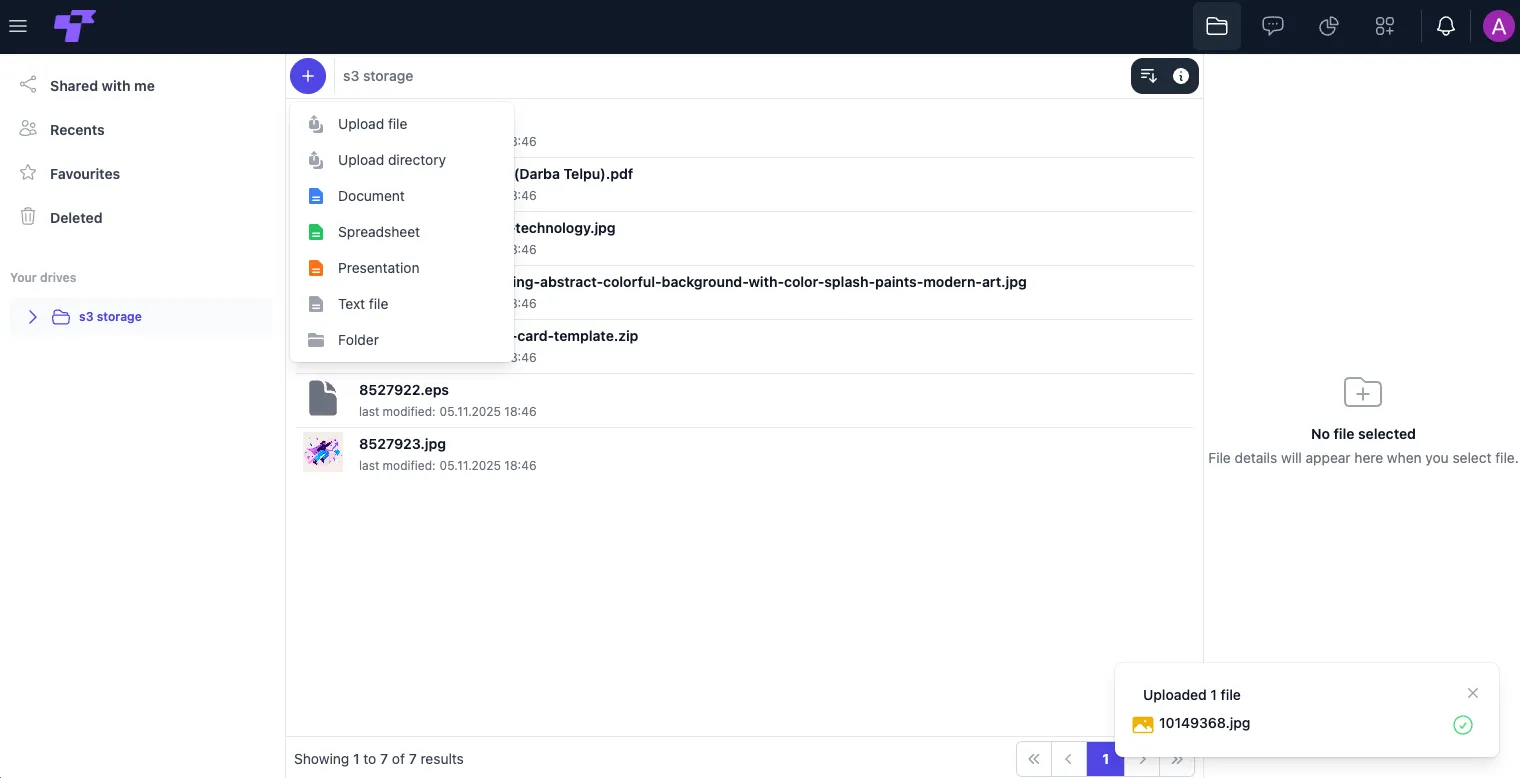
Task: Go to the previous results page
Action: click(1069, 759)
